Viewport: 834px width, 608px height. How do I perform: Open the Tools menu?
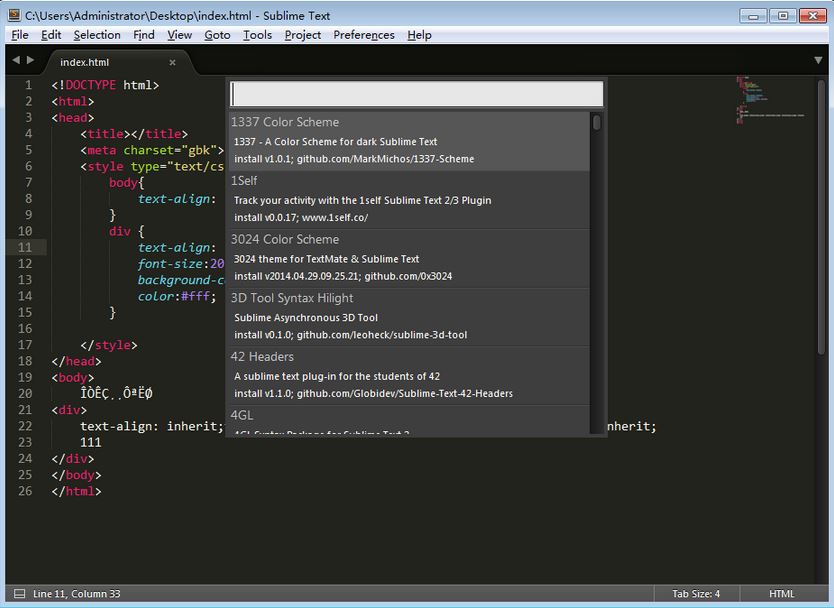[257, 35]
